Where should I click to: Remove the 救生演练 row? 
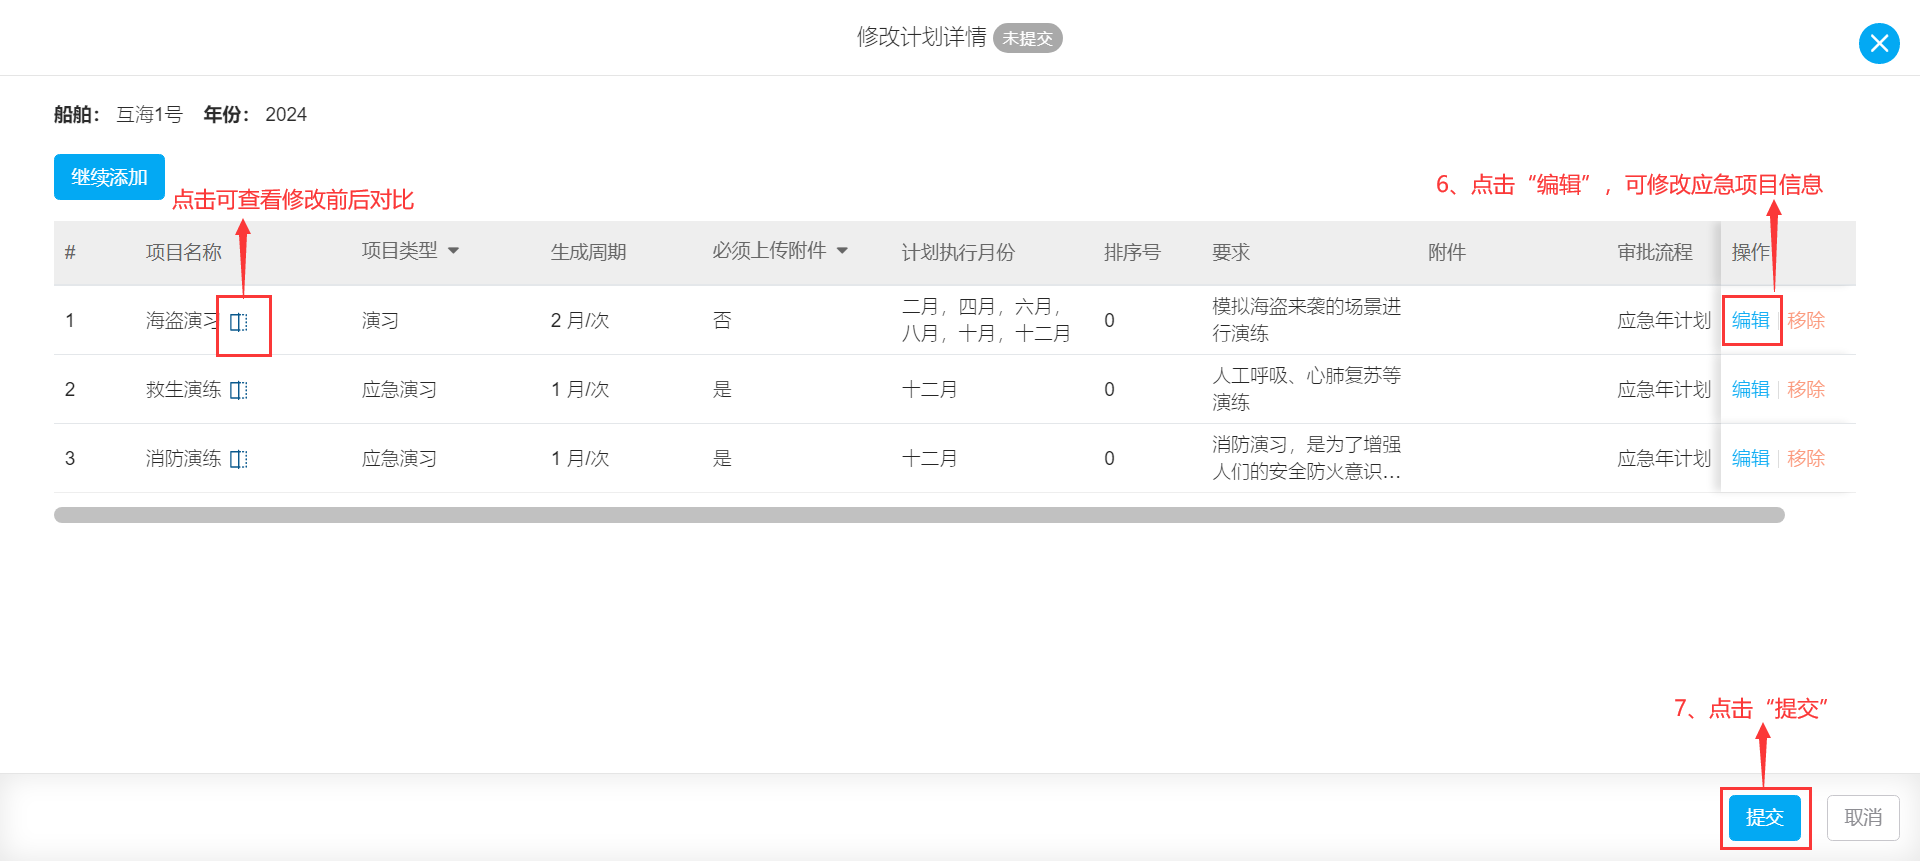[x=1806, y=389]
